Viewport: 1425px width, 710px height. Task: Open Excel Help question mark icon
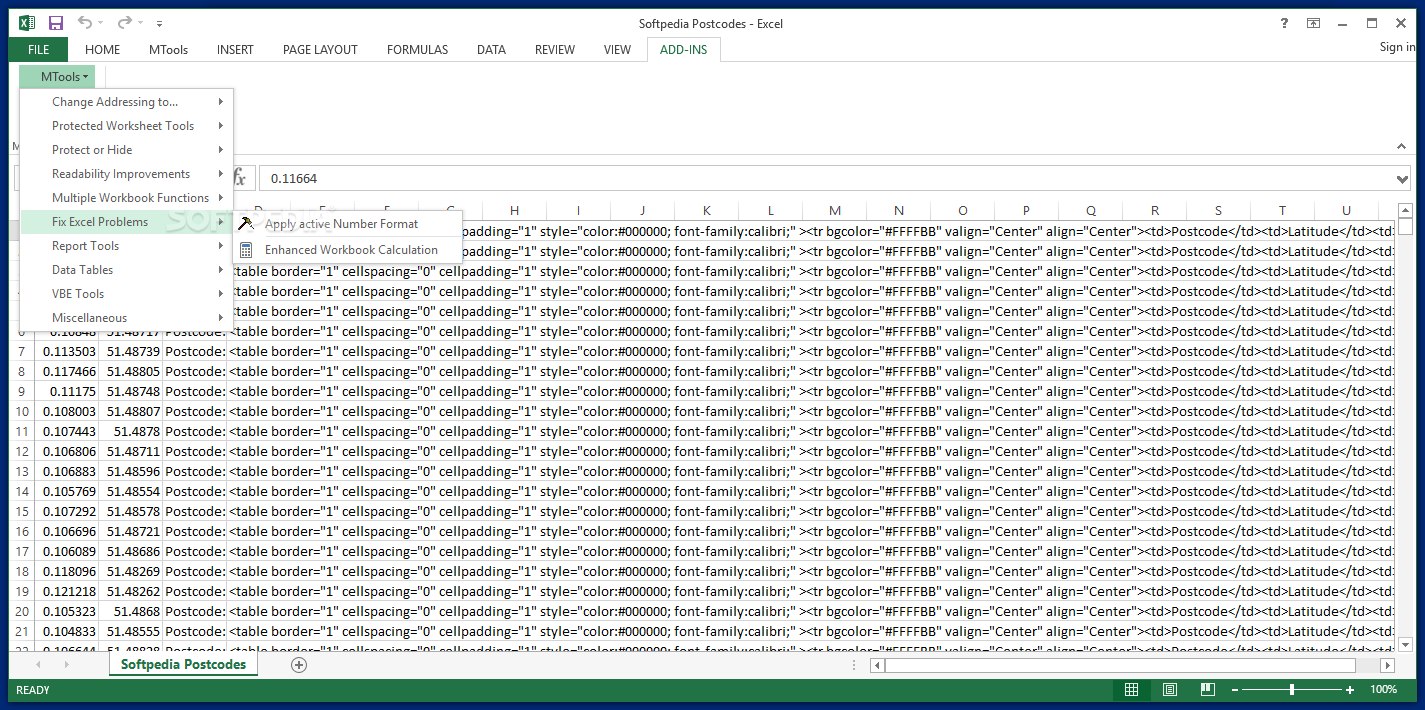point(1284,23)
